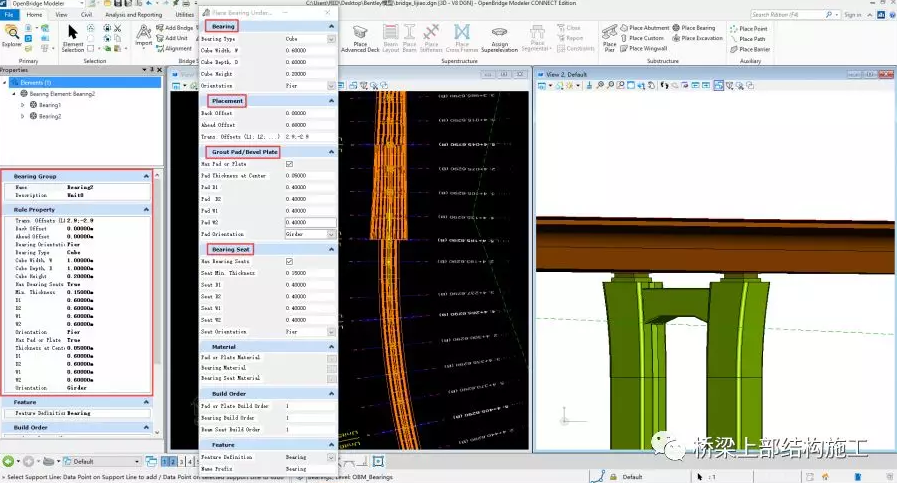Image resolution: width=897 pixels, height=483 pixels.
Task: Click the cut scissors icon in Selection group
Action: point(117,27)
